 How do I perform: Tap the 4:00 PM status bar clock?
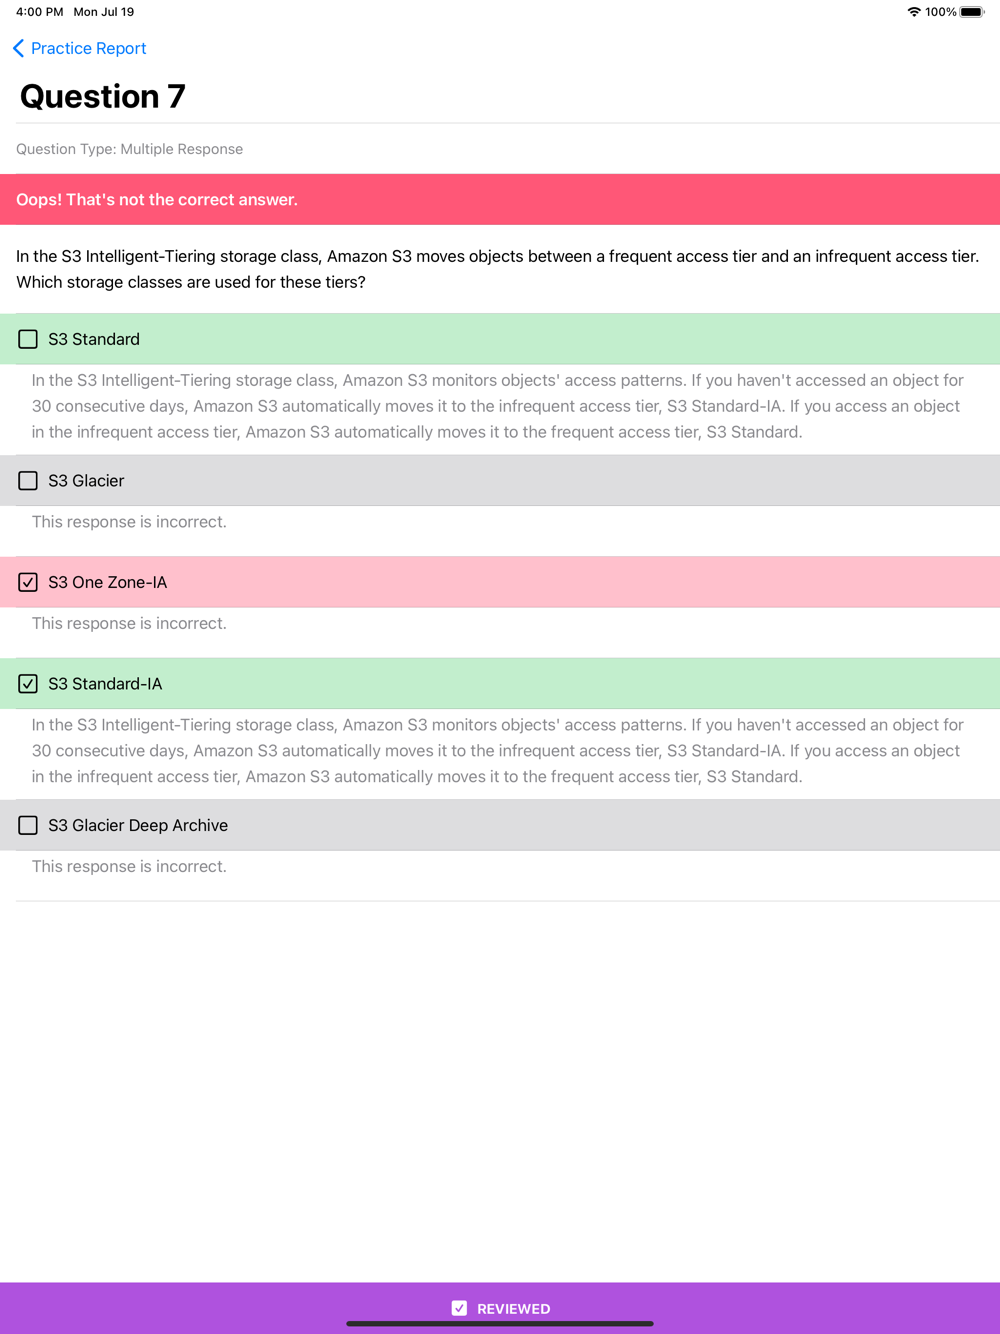(40, 12)
